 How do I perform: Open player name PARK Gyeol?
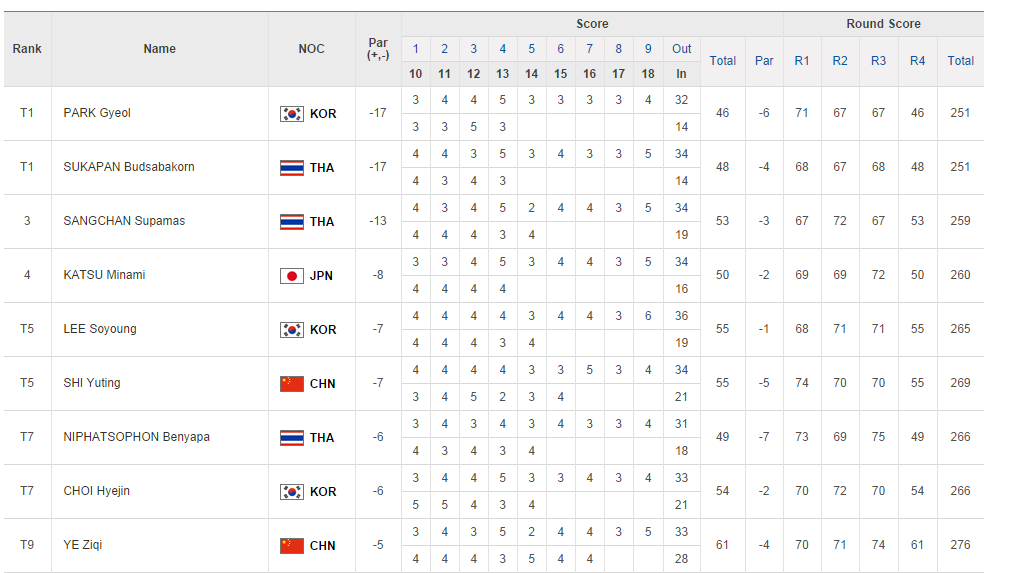point(97,113)
